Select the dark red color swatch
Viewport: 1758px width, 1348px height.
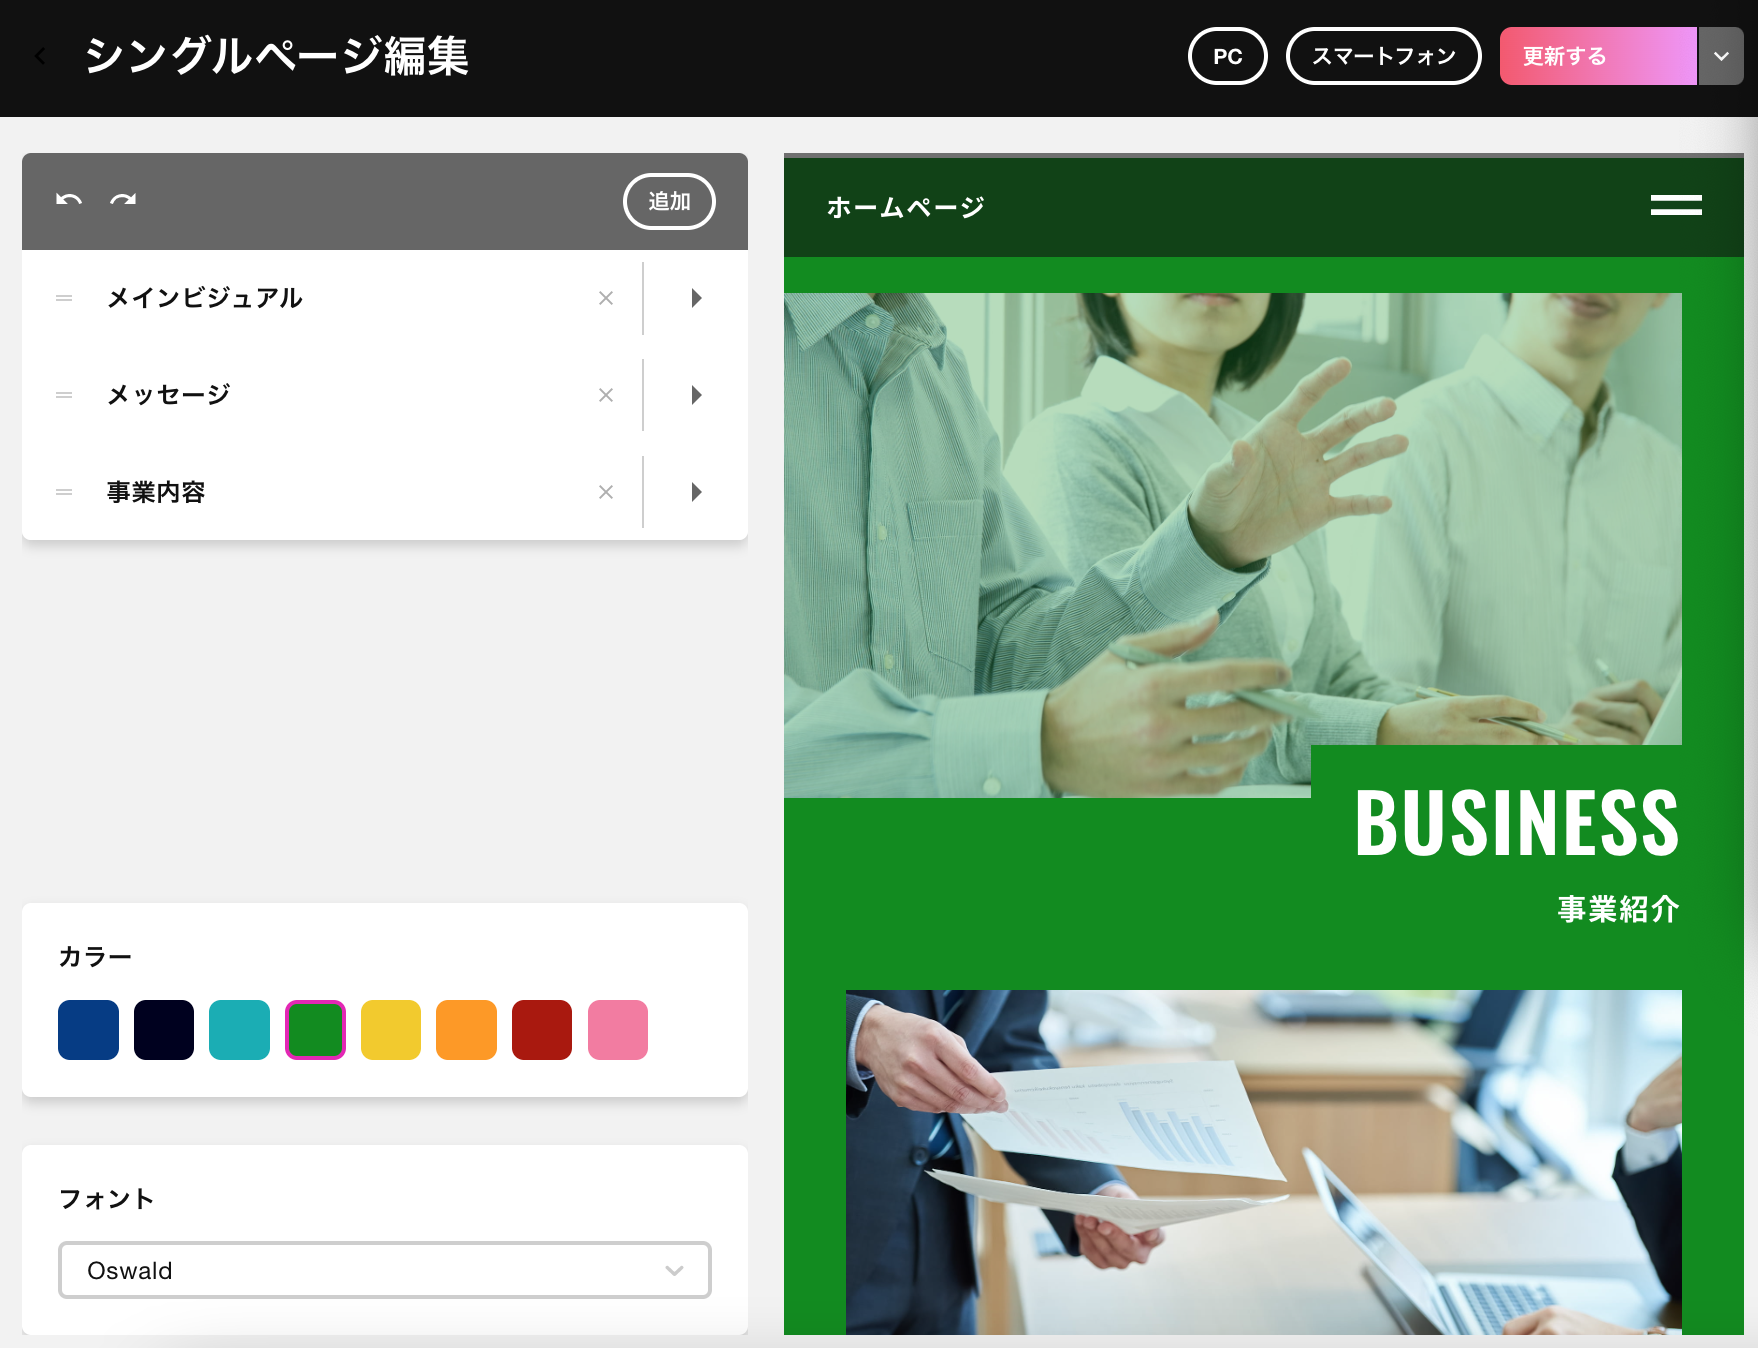pyautogui.click(x=542, y=1029)
